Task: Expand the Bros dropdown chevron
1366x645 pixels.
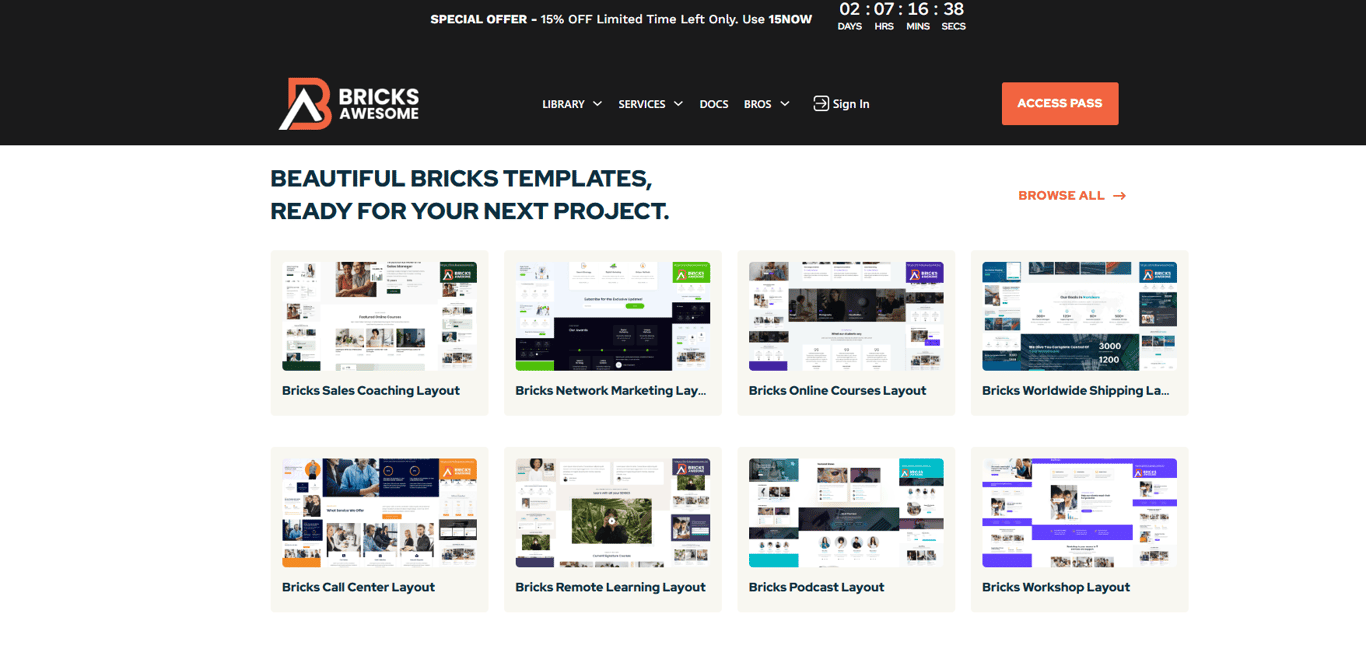Action: tap(785, 104)
